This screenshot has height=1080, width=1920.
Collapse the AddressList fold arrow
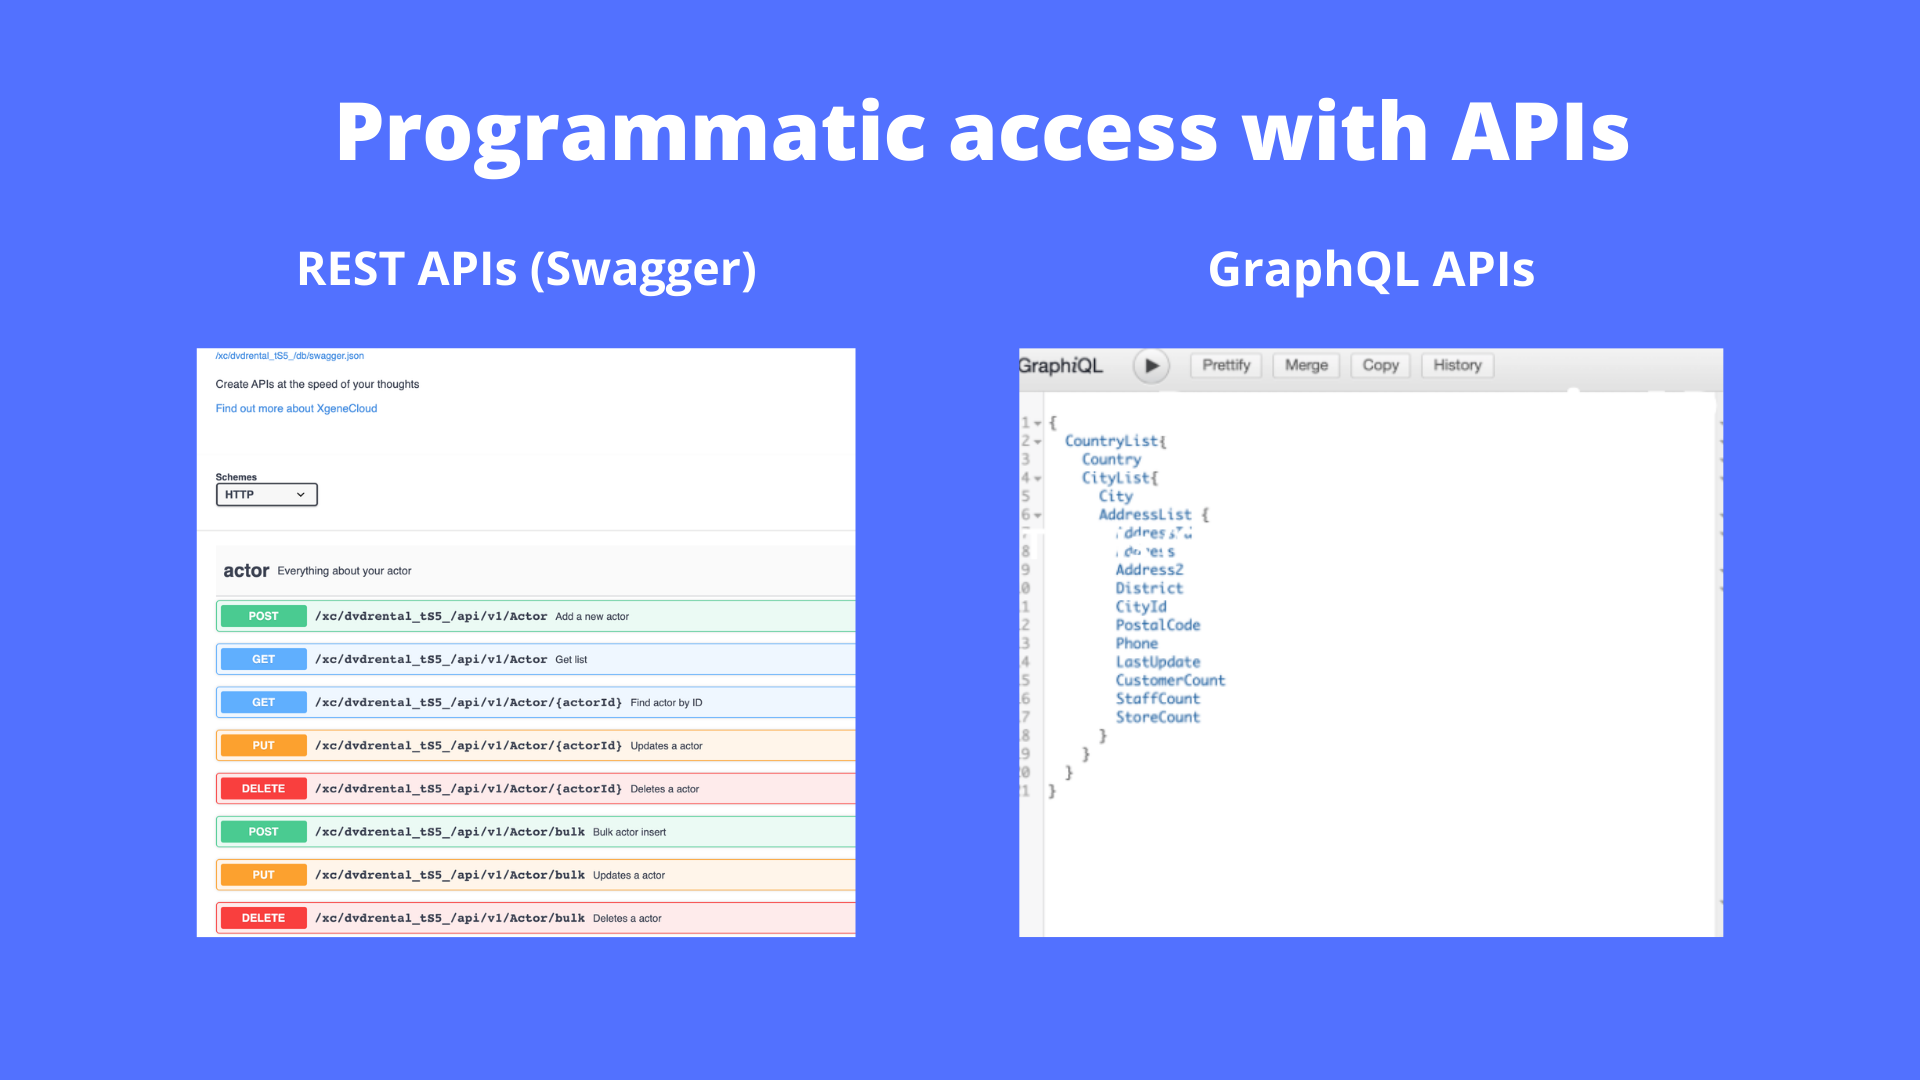[1038, 516]
